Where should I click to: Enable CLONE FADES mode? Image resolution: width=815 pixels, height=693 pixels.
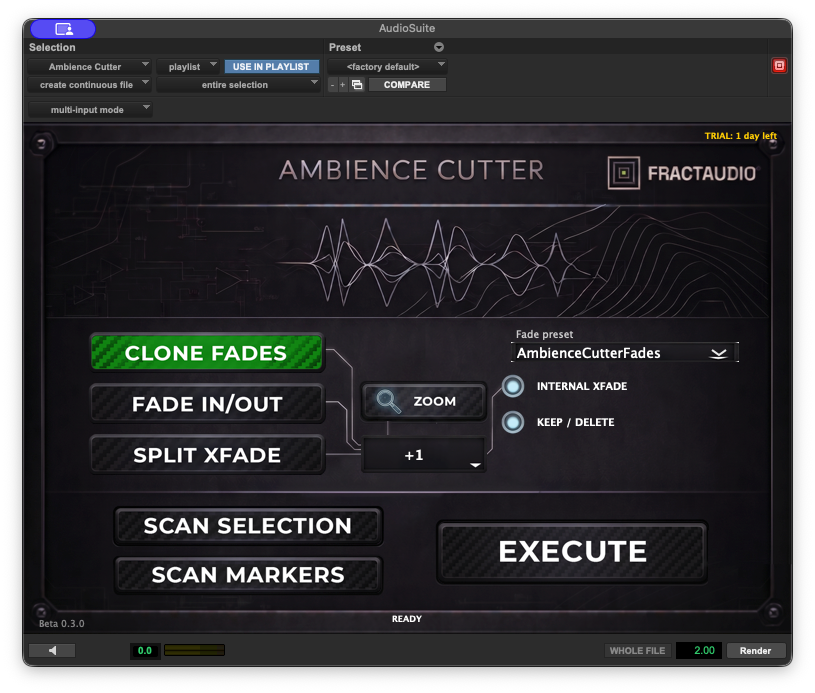[206, 353]
